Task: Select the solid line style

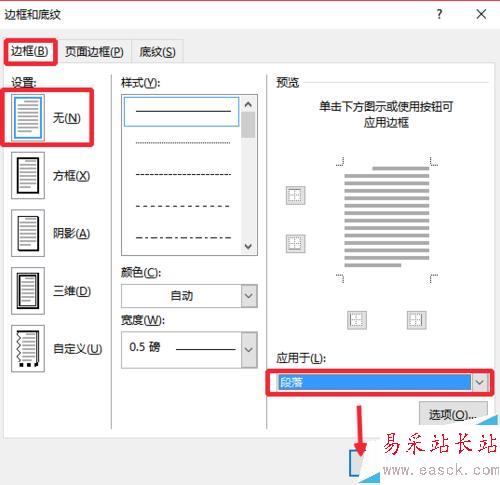Action: [182, 111]
